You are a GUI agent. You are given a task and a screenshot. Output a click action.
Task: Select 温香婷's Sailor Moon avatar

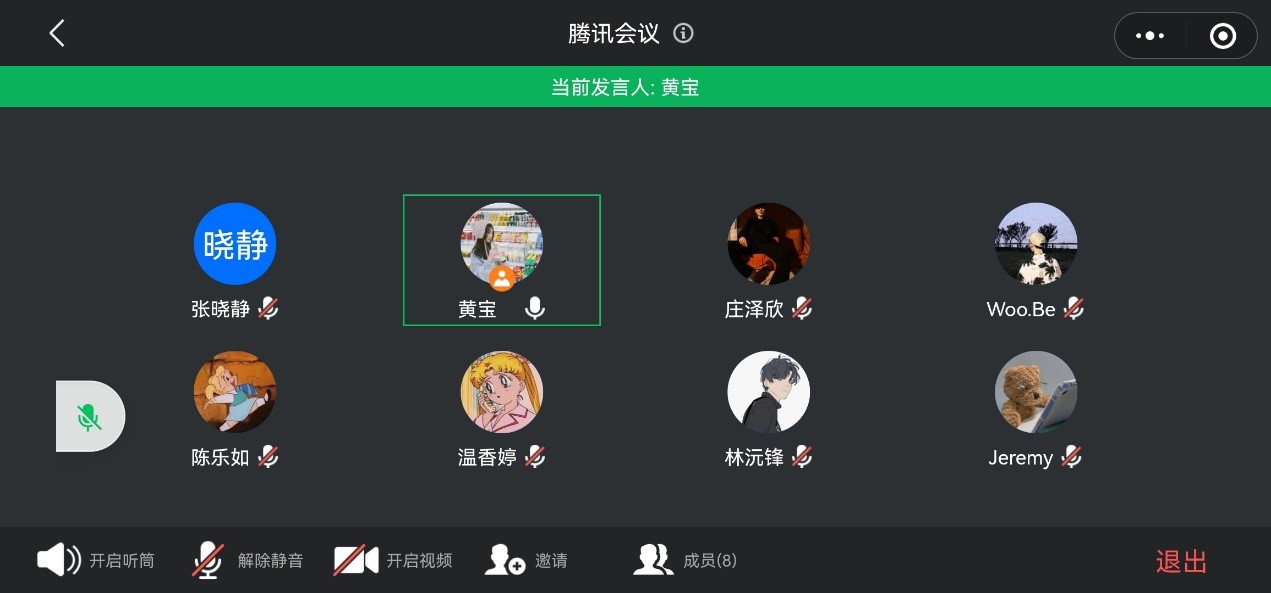point(501,392)
